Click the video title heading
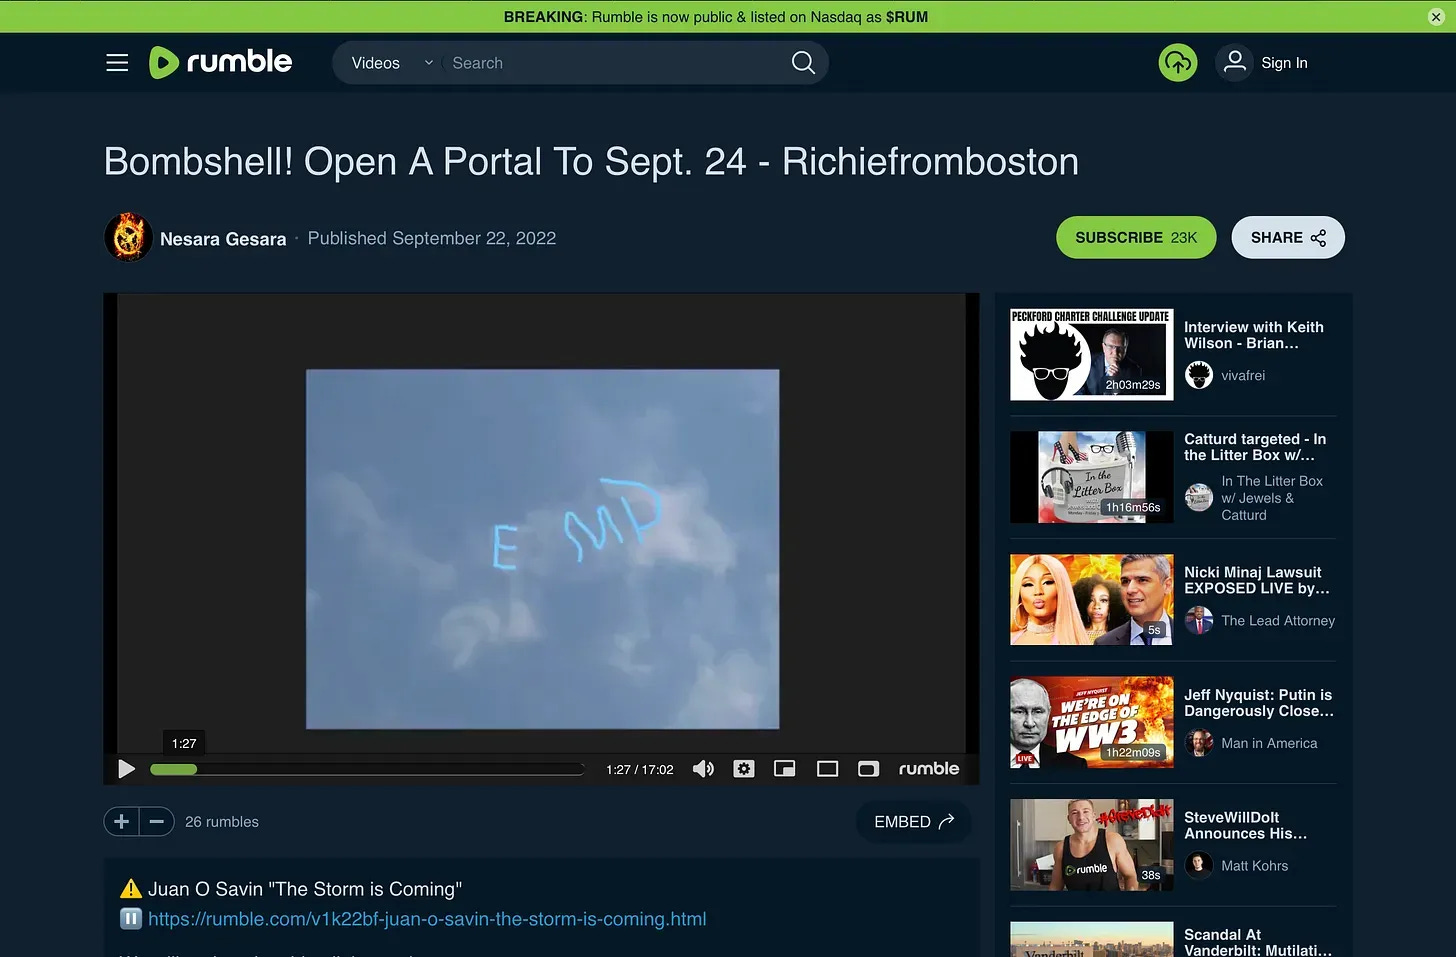Viewport: 1456px width, 957px height. point(592,162)
